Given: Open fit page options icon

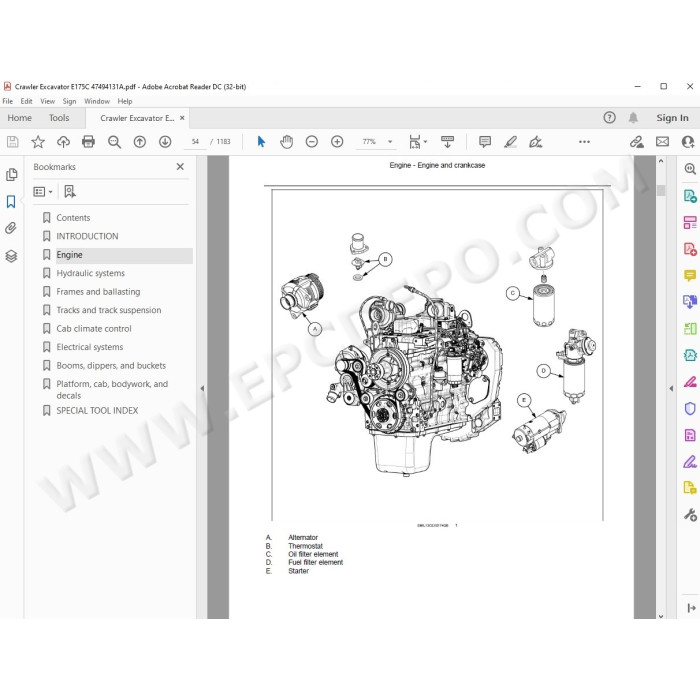Looking at the screenshot, I should [x=417, y=142].
